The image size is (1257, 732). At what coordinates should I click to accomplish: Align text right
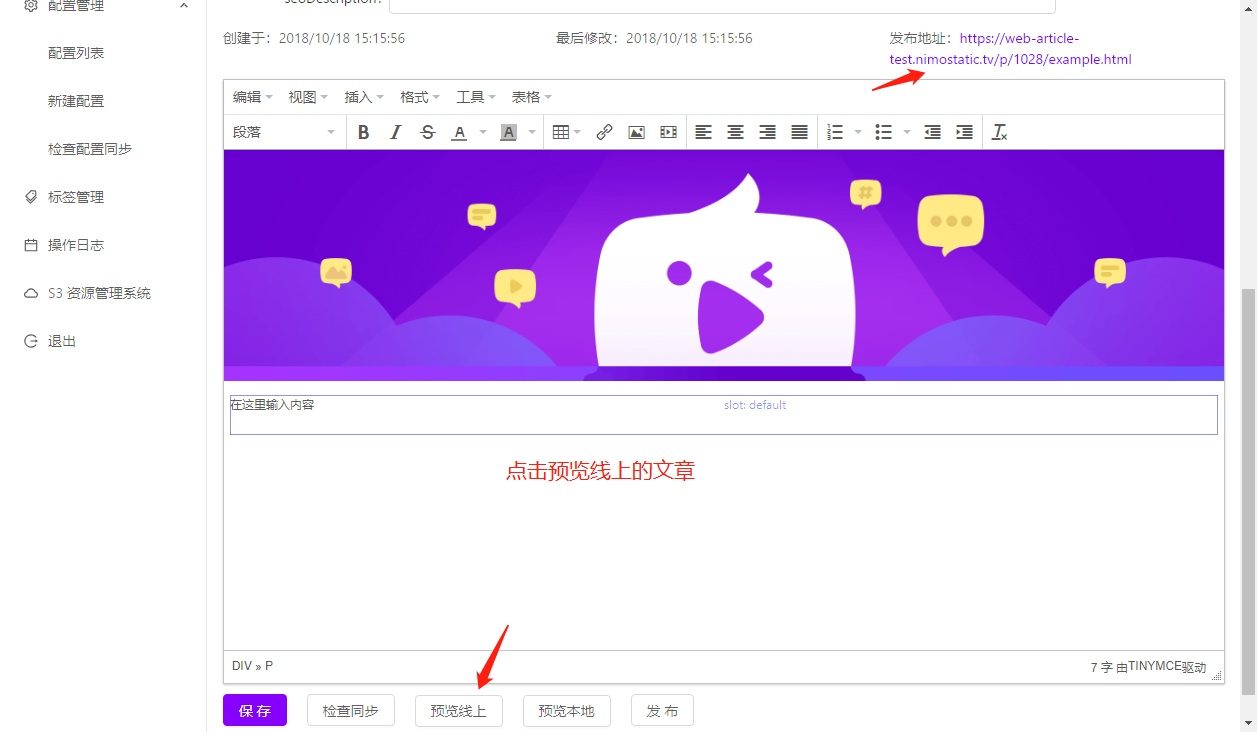click(767, 132)
